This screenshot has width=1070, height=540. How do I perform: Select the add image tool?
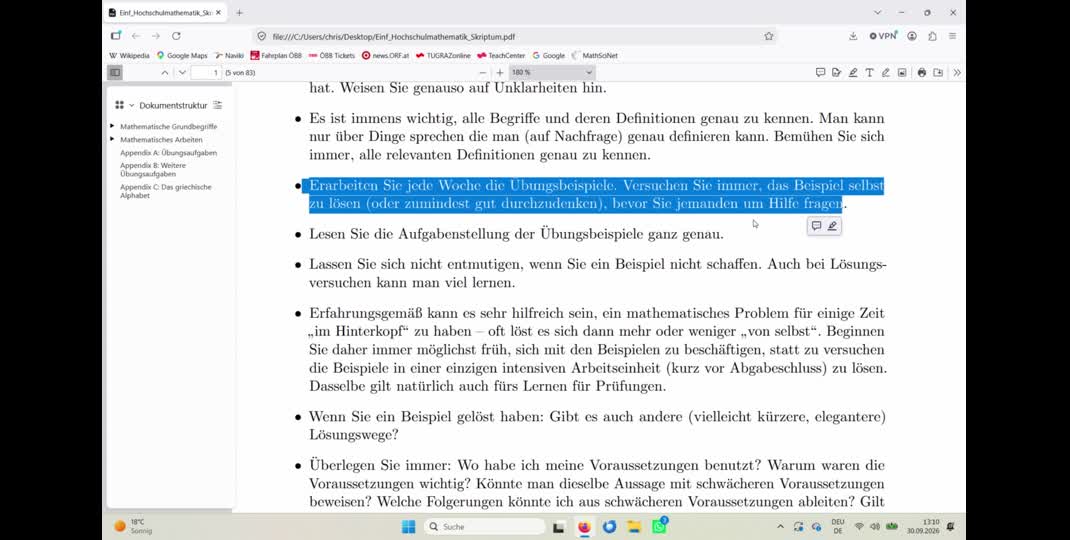902,72
